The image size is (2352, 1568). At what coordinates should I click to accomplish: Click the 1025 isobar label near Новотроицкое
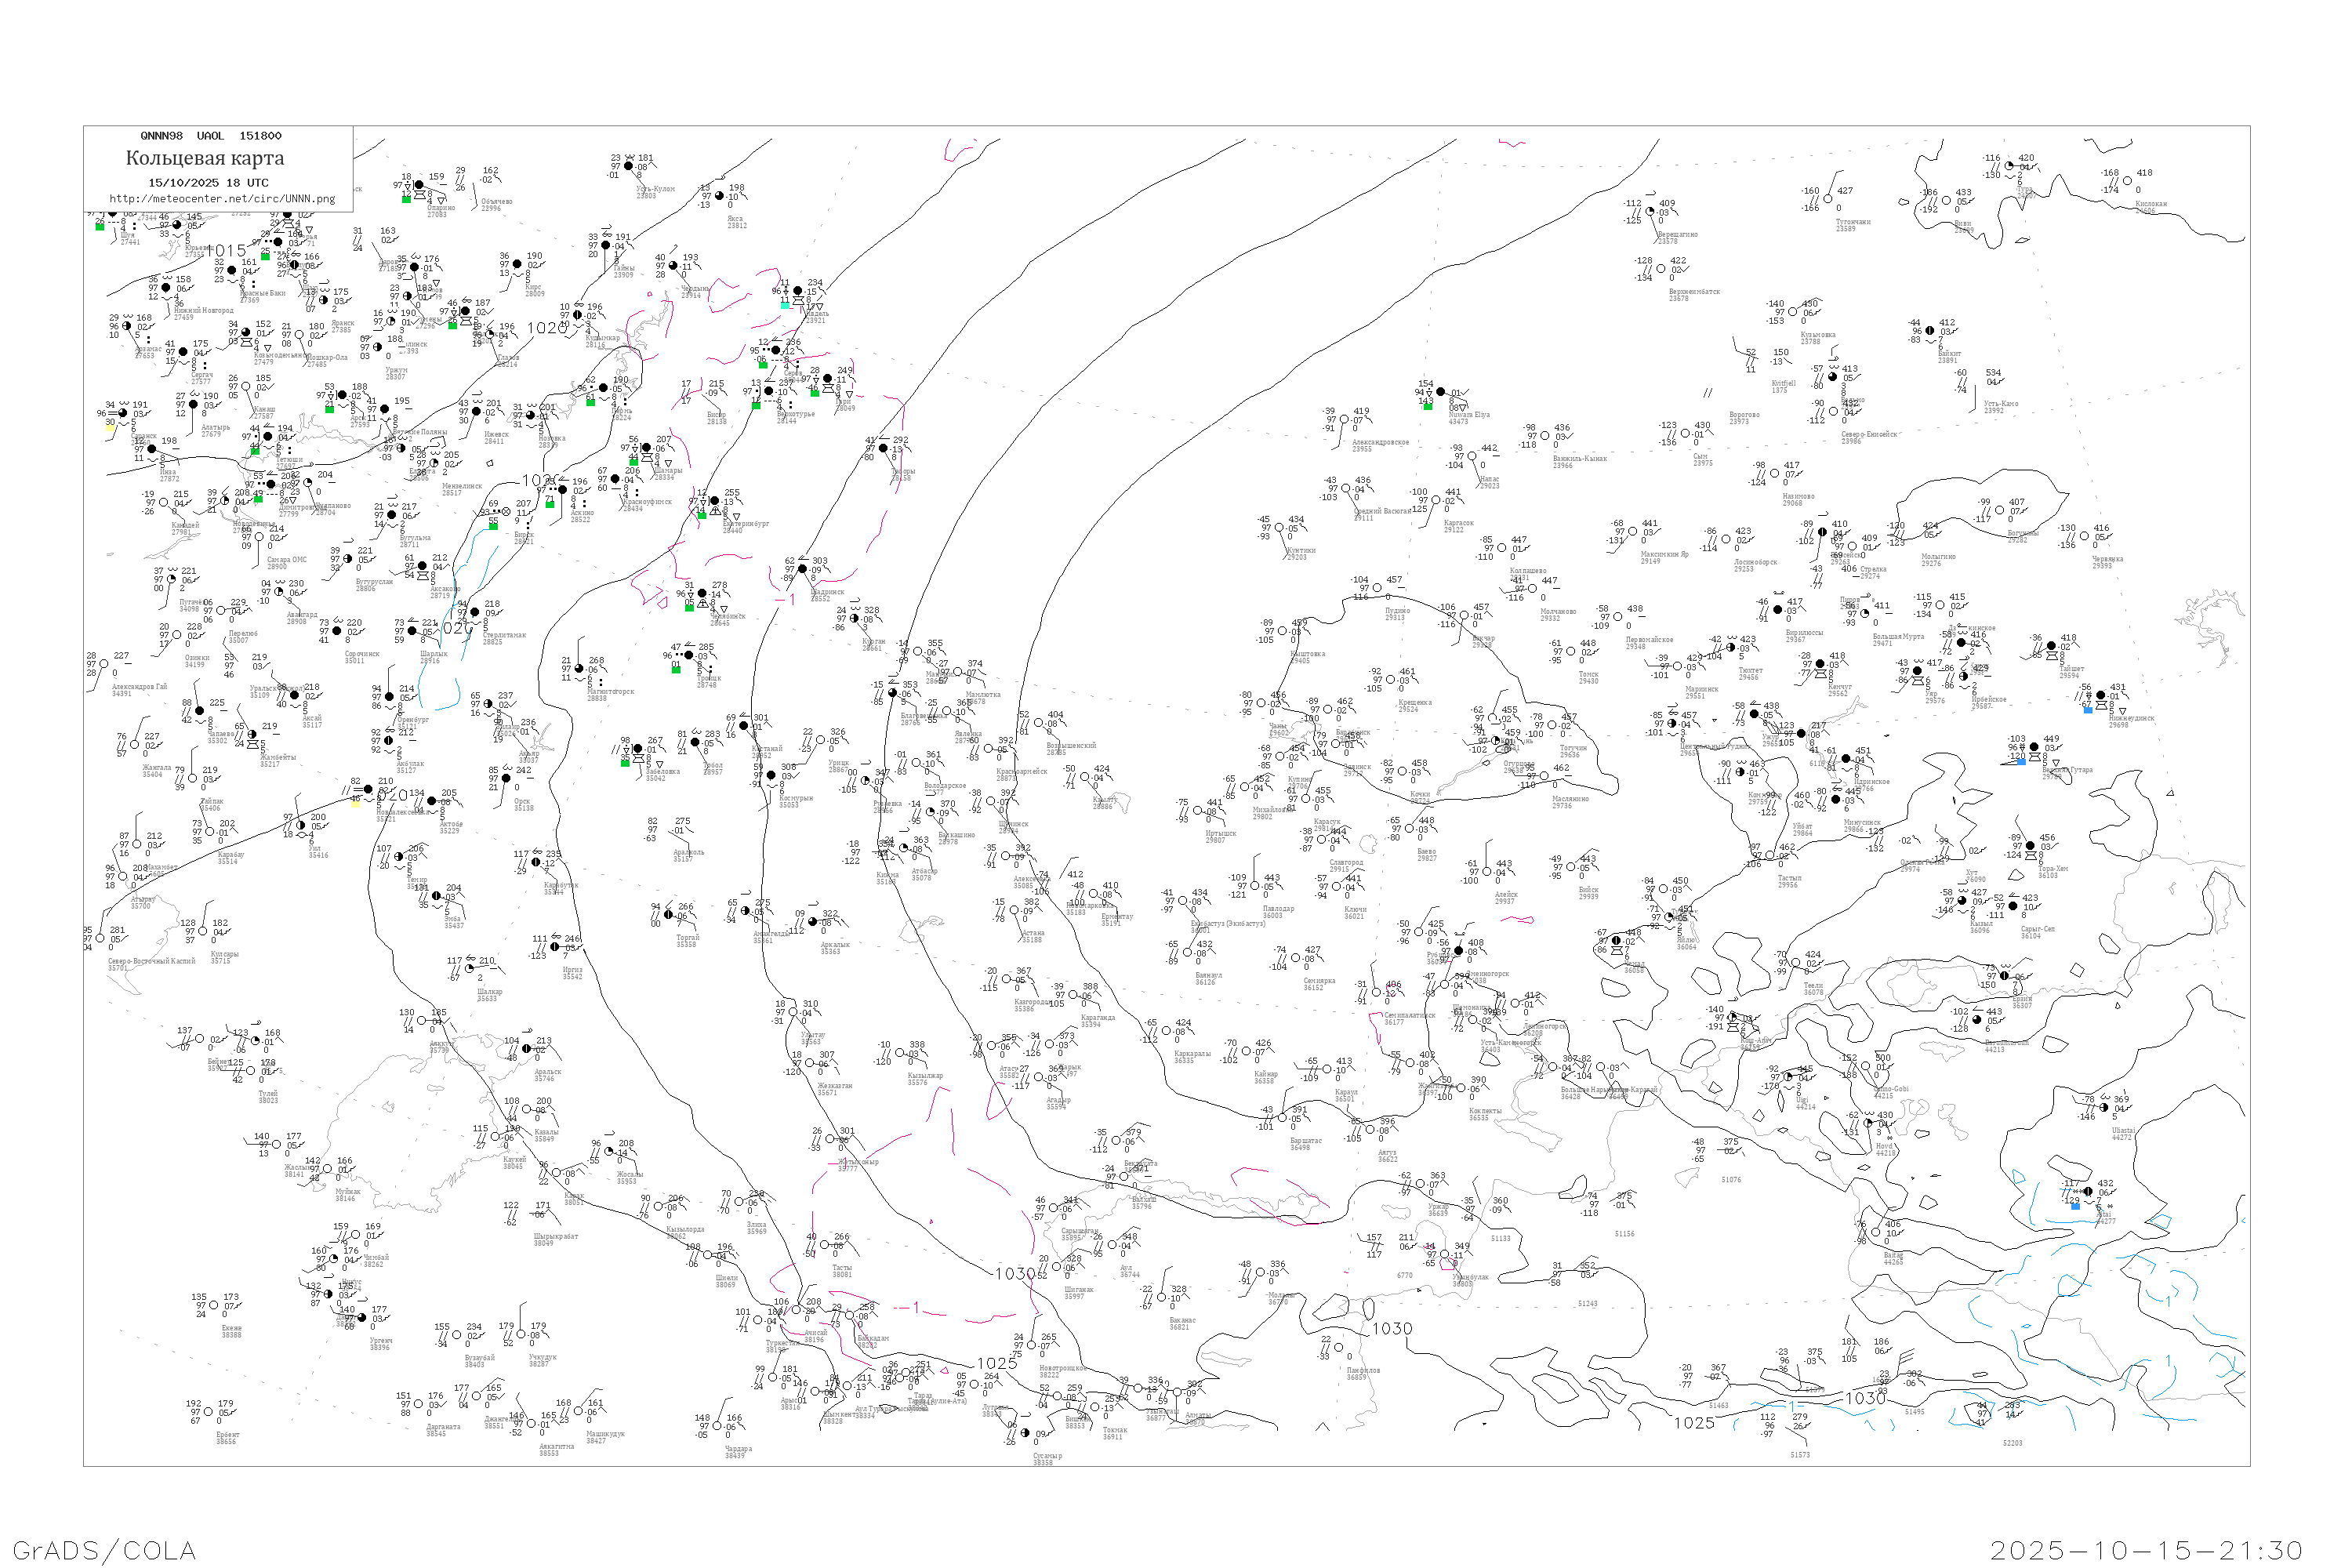(997, 1363)
